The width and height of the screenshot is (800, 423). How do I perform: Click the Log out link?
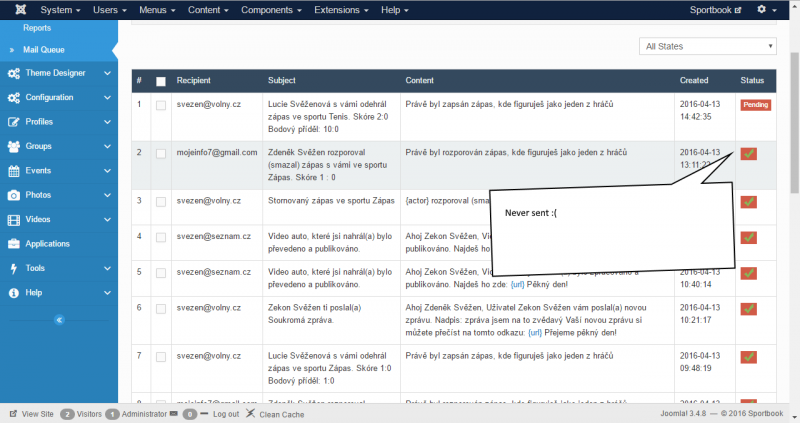(226, 414)
